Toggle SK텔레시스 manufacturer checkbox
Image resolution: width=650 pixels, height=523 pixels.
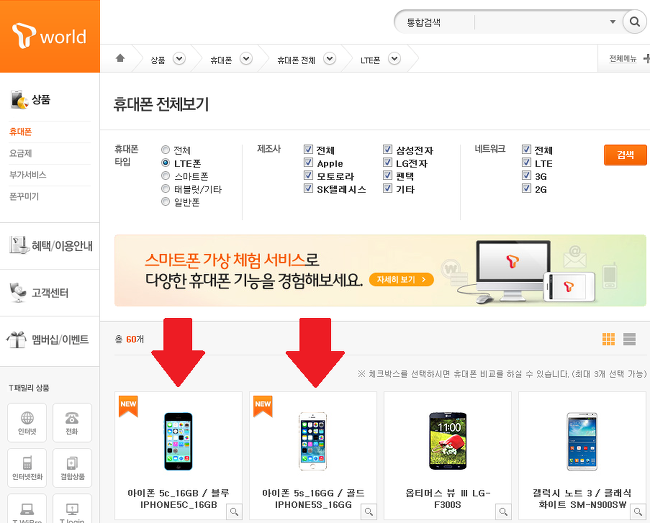[x=308, y=189]
